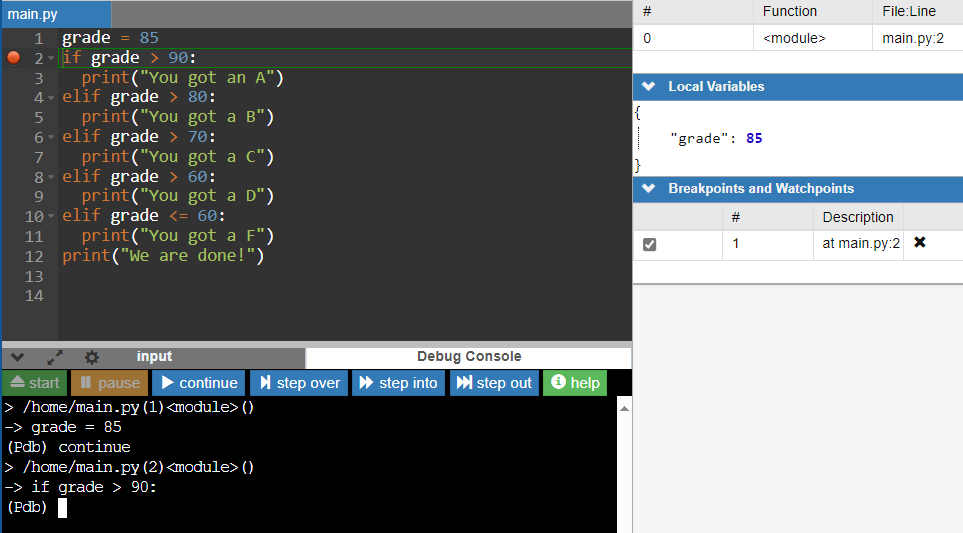Open console settings gear icon

[92, 357]
